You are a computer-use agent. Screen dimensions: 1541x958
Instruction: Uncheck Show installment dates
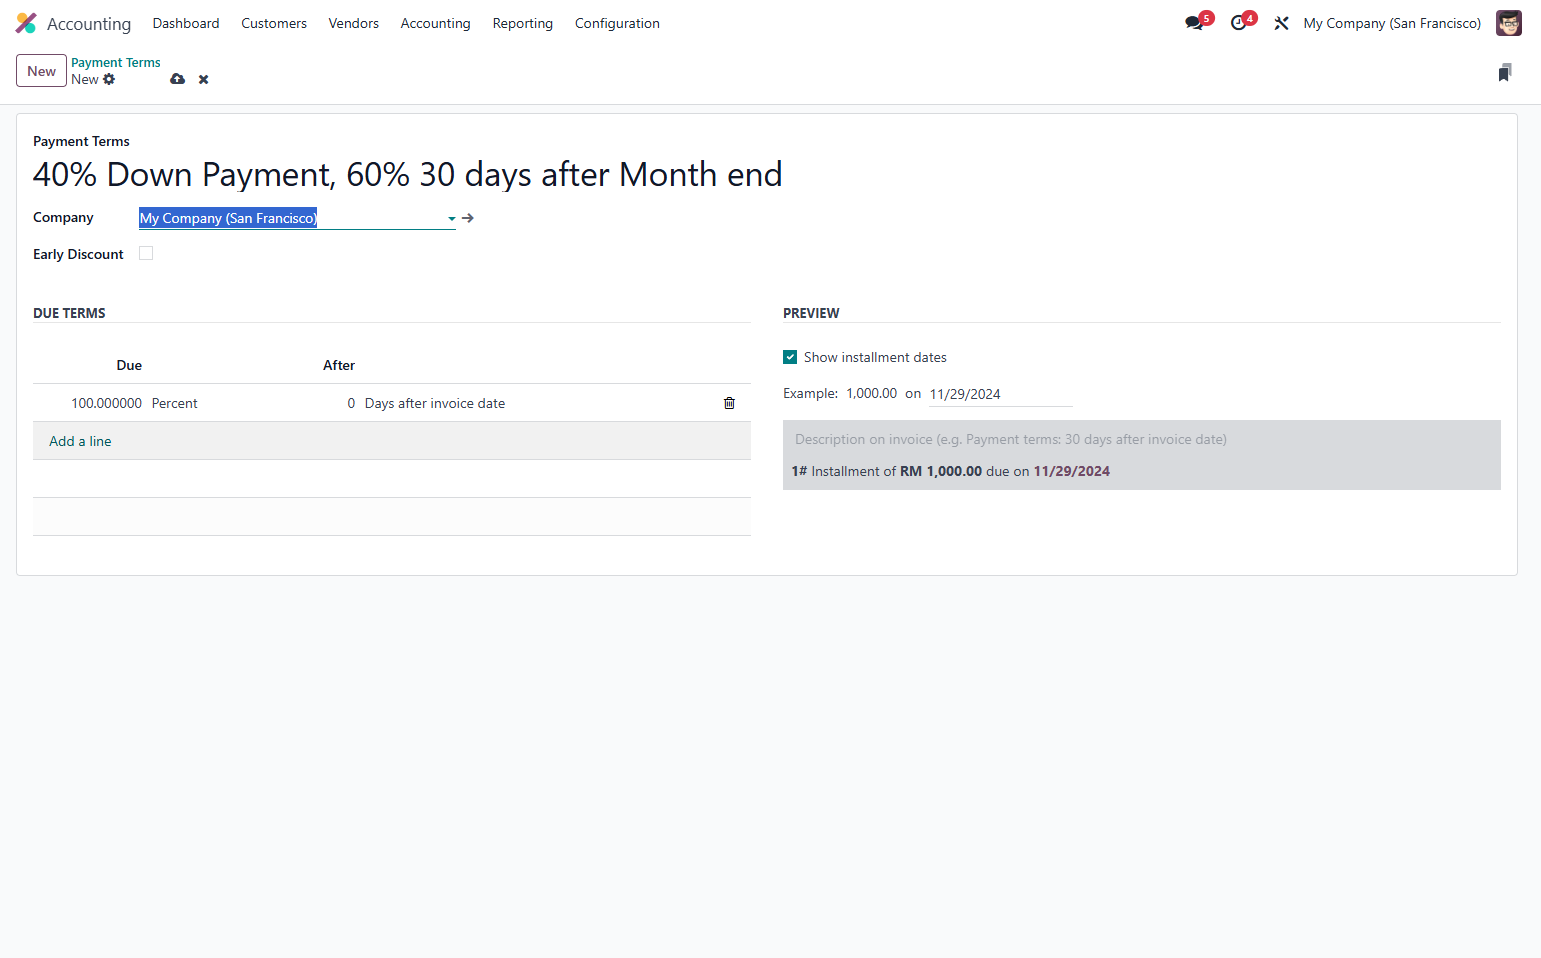click(790, 357)
